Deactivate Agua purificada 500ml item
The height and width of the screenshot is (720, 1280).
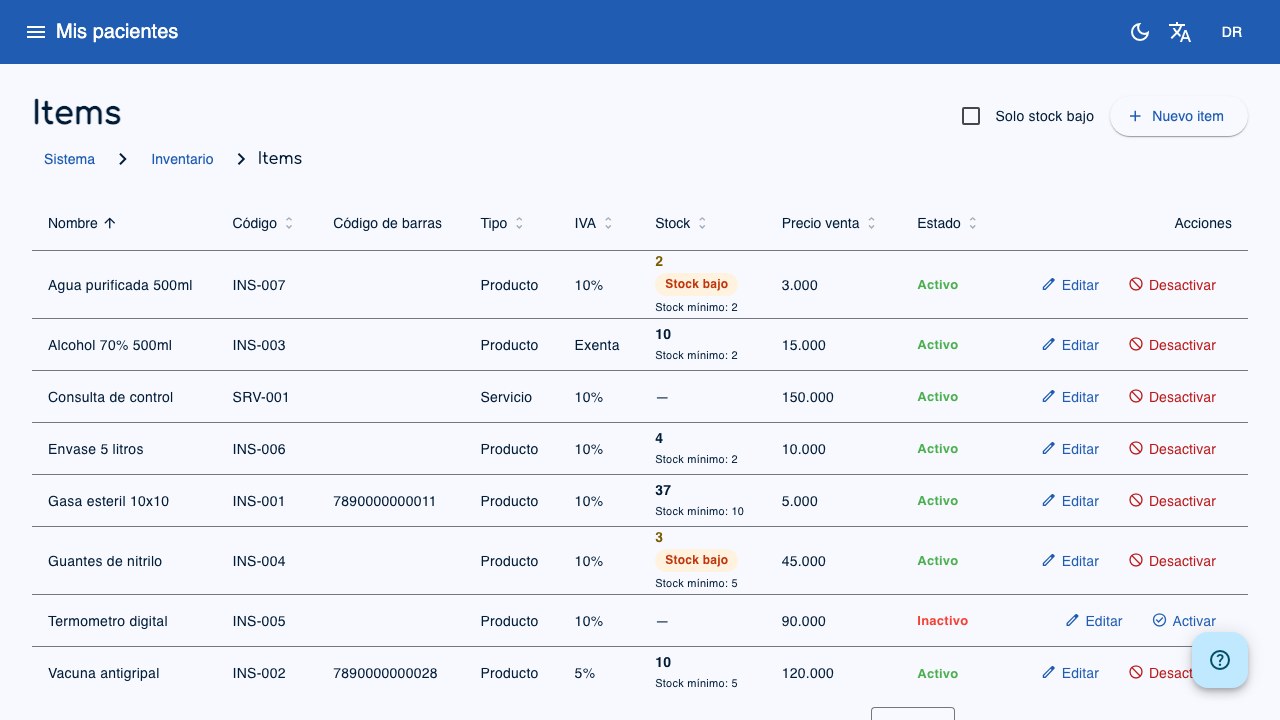tap(1172, 285)
